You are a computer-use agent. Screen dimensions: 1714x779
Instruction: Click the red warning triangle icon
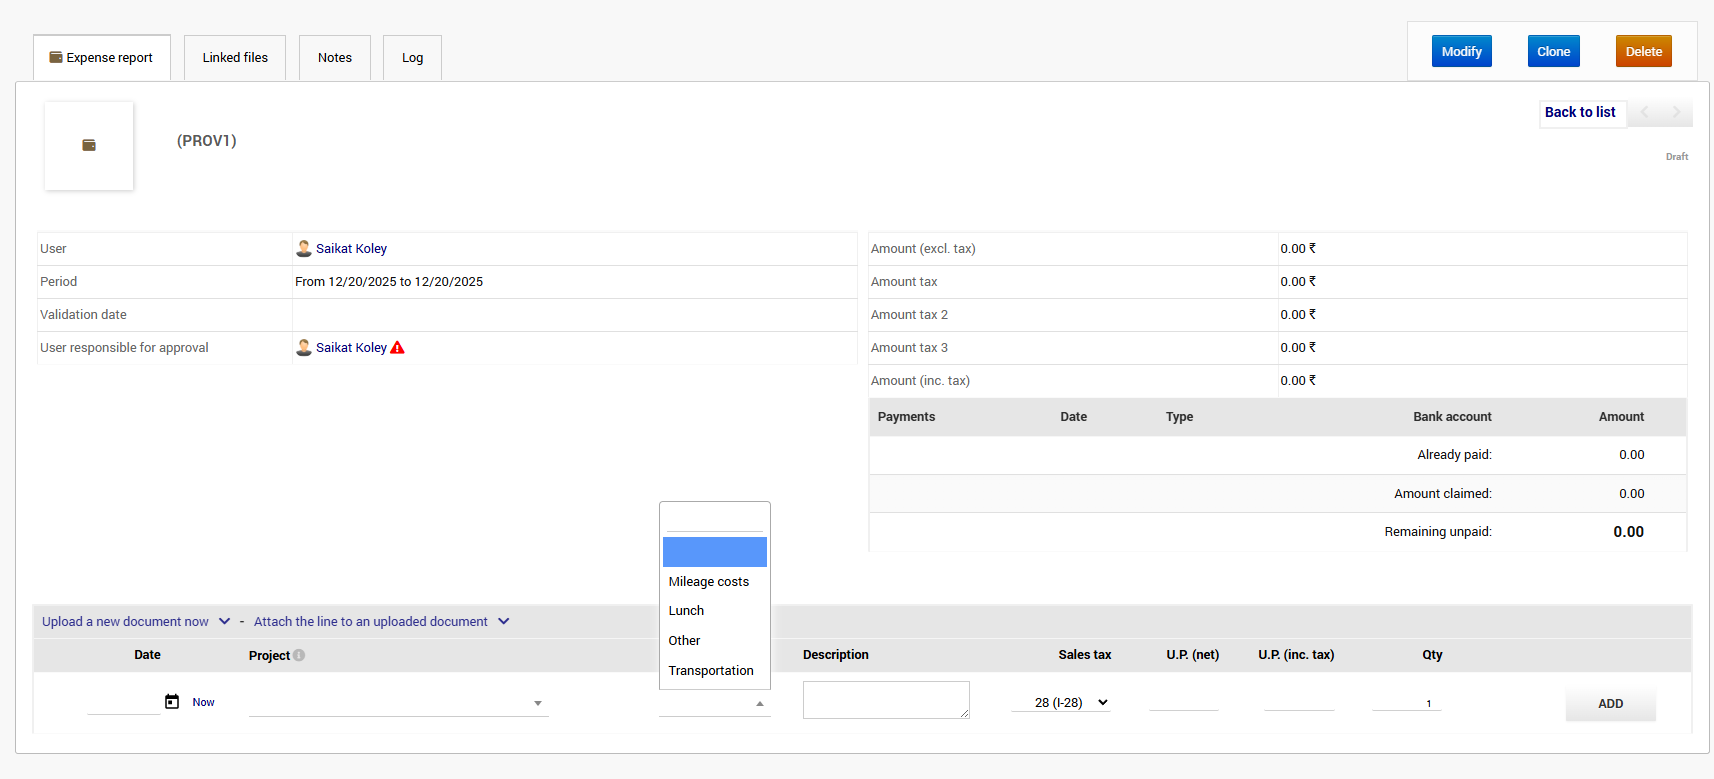pos(397,348)
